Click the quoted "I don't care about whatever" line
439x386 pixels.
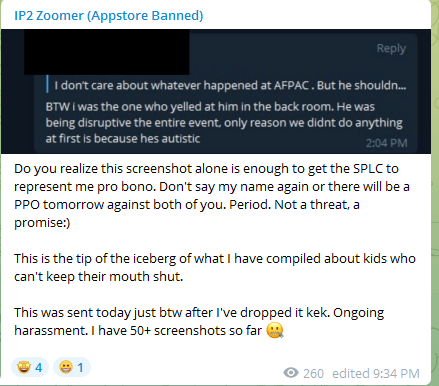pyautogui.click(x=230, y=85)
